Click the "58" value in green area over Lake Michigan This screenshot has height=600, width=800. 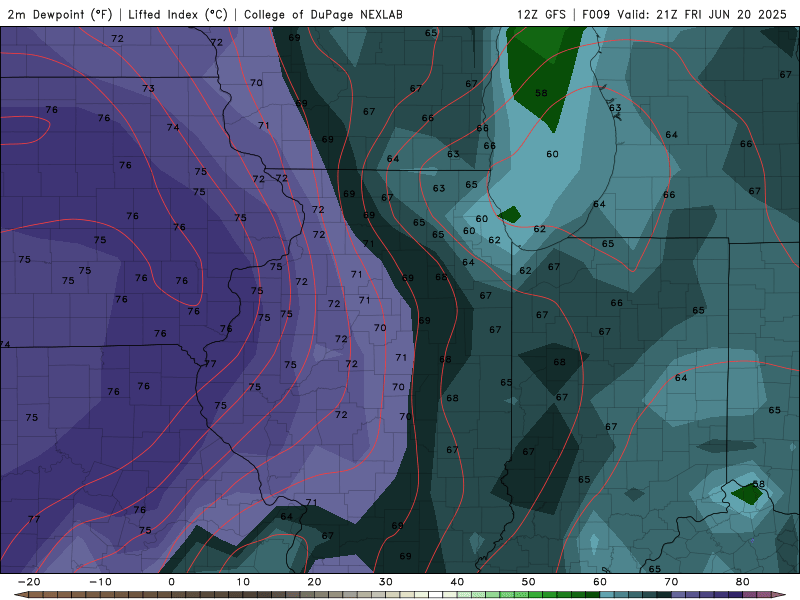(x=541, y=93)
